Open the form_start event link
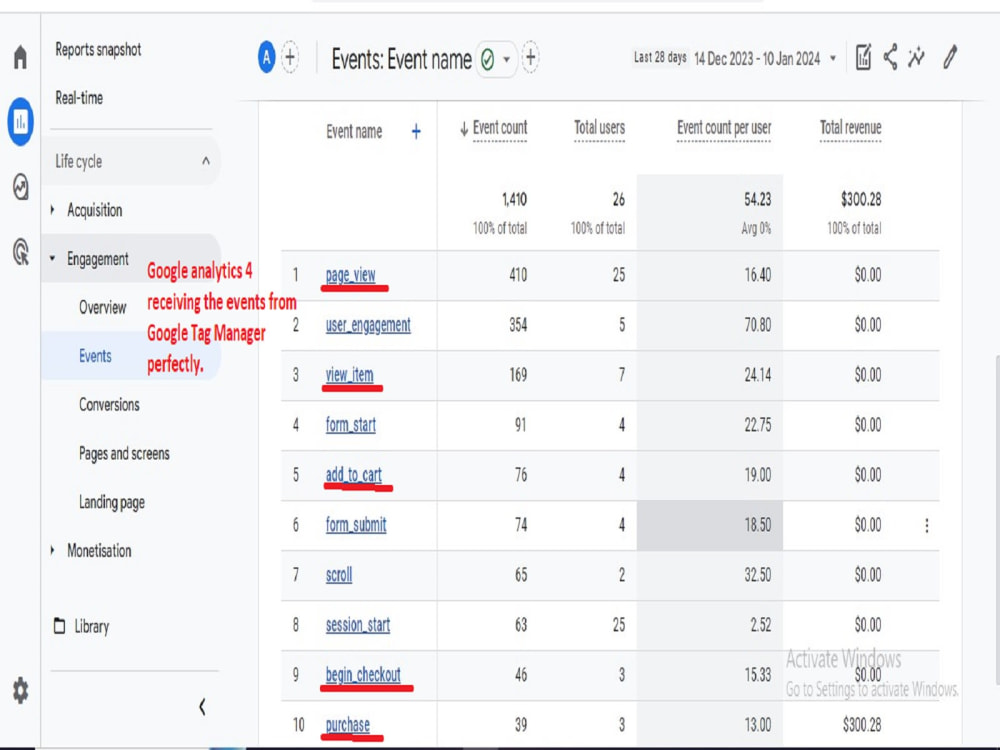Image resolution: width=1000 pixels, height=750 pixels. [351, 425]
